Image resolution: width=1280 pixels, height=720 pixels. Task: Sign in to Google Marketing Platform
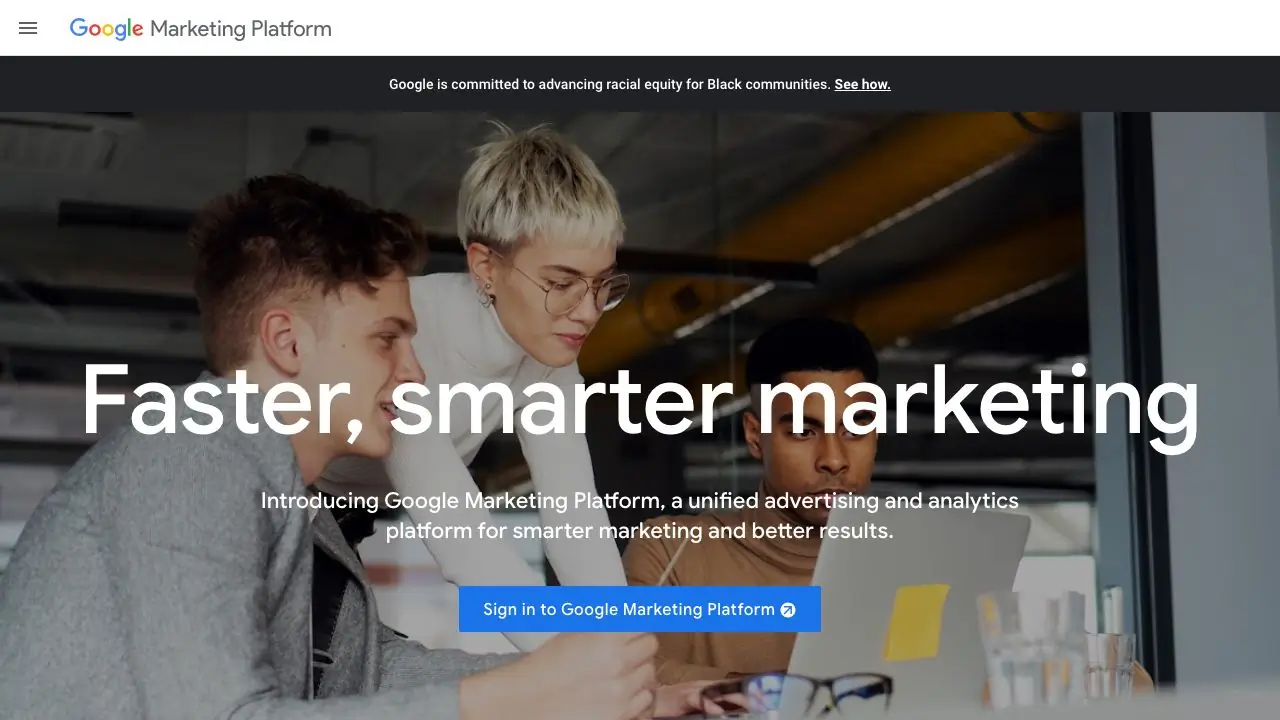pyautogui.click(x=640, y=609)
